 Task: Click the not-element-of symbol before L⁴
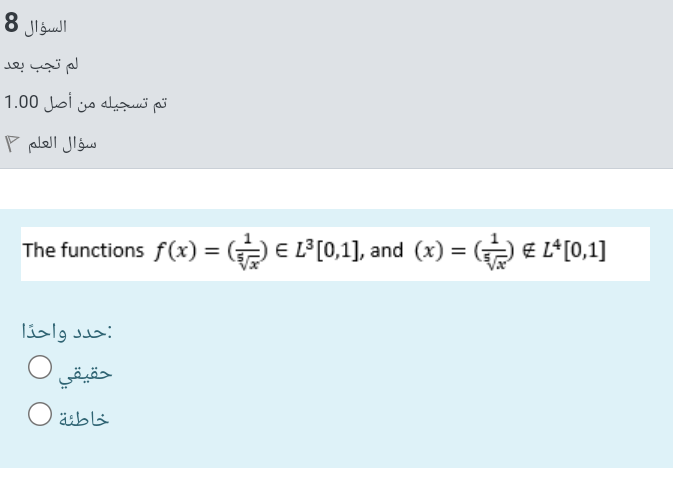tap(528, 251)
